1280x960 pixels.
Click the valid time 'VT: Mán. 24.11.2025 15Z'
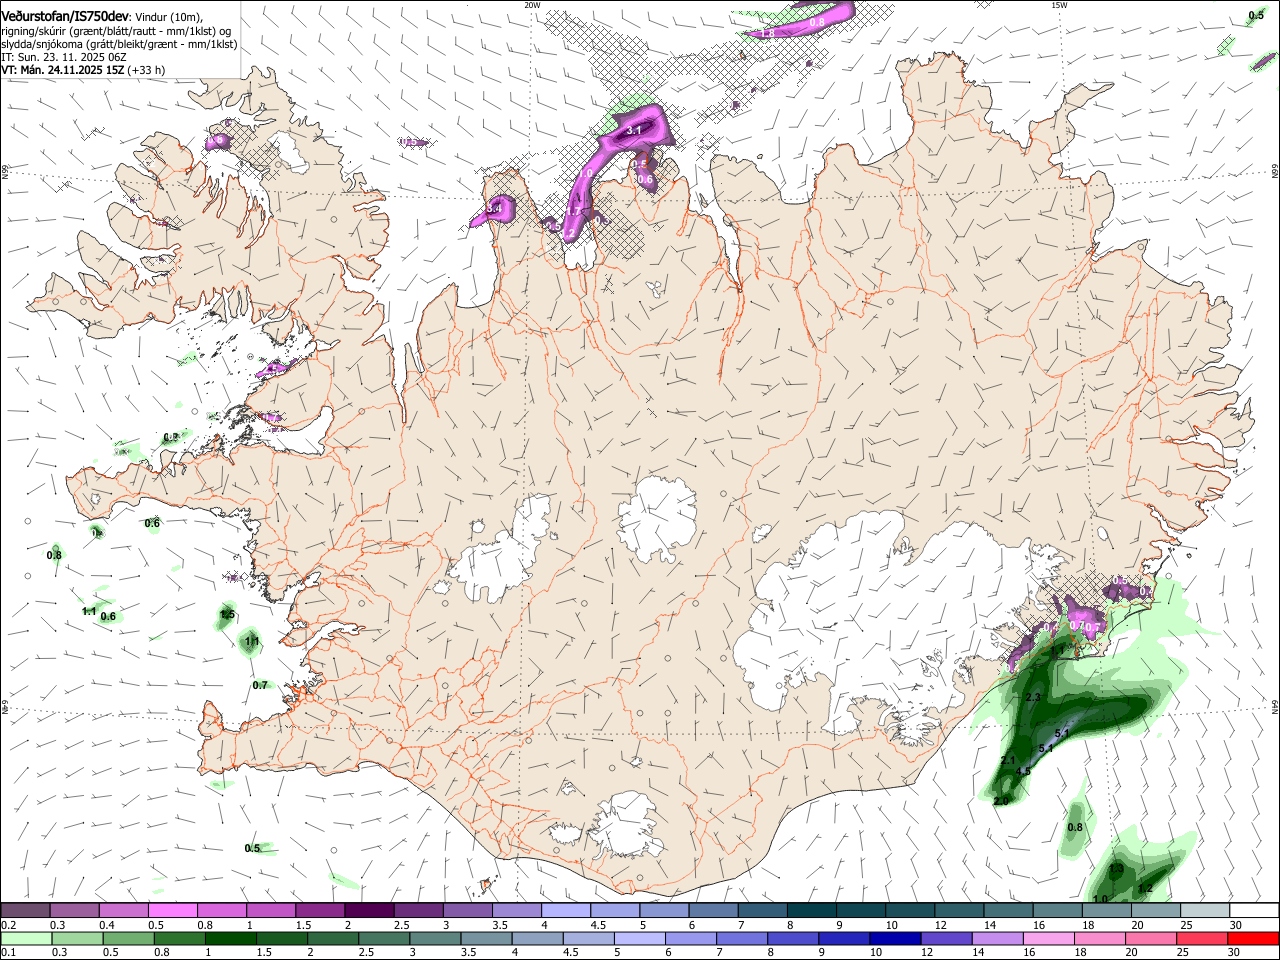click(62, 70)
